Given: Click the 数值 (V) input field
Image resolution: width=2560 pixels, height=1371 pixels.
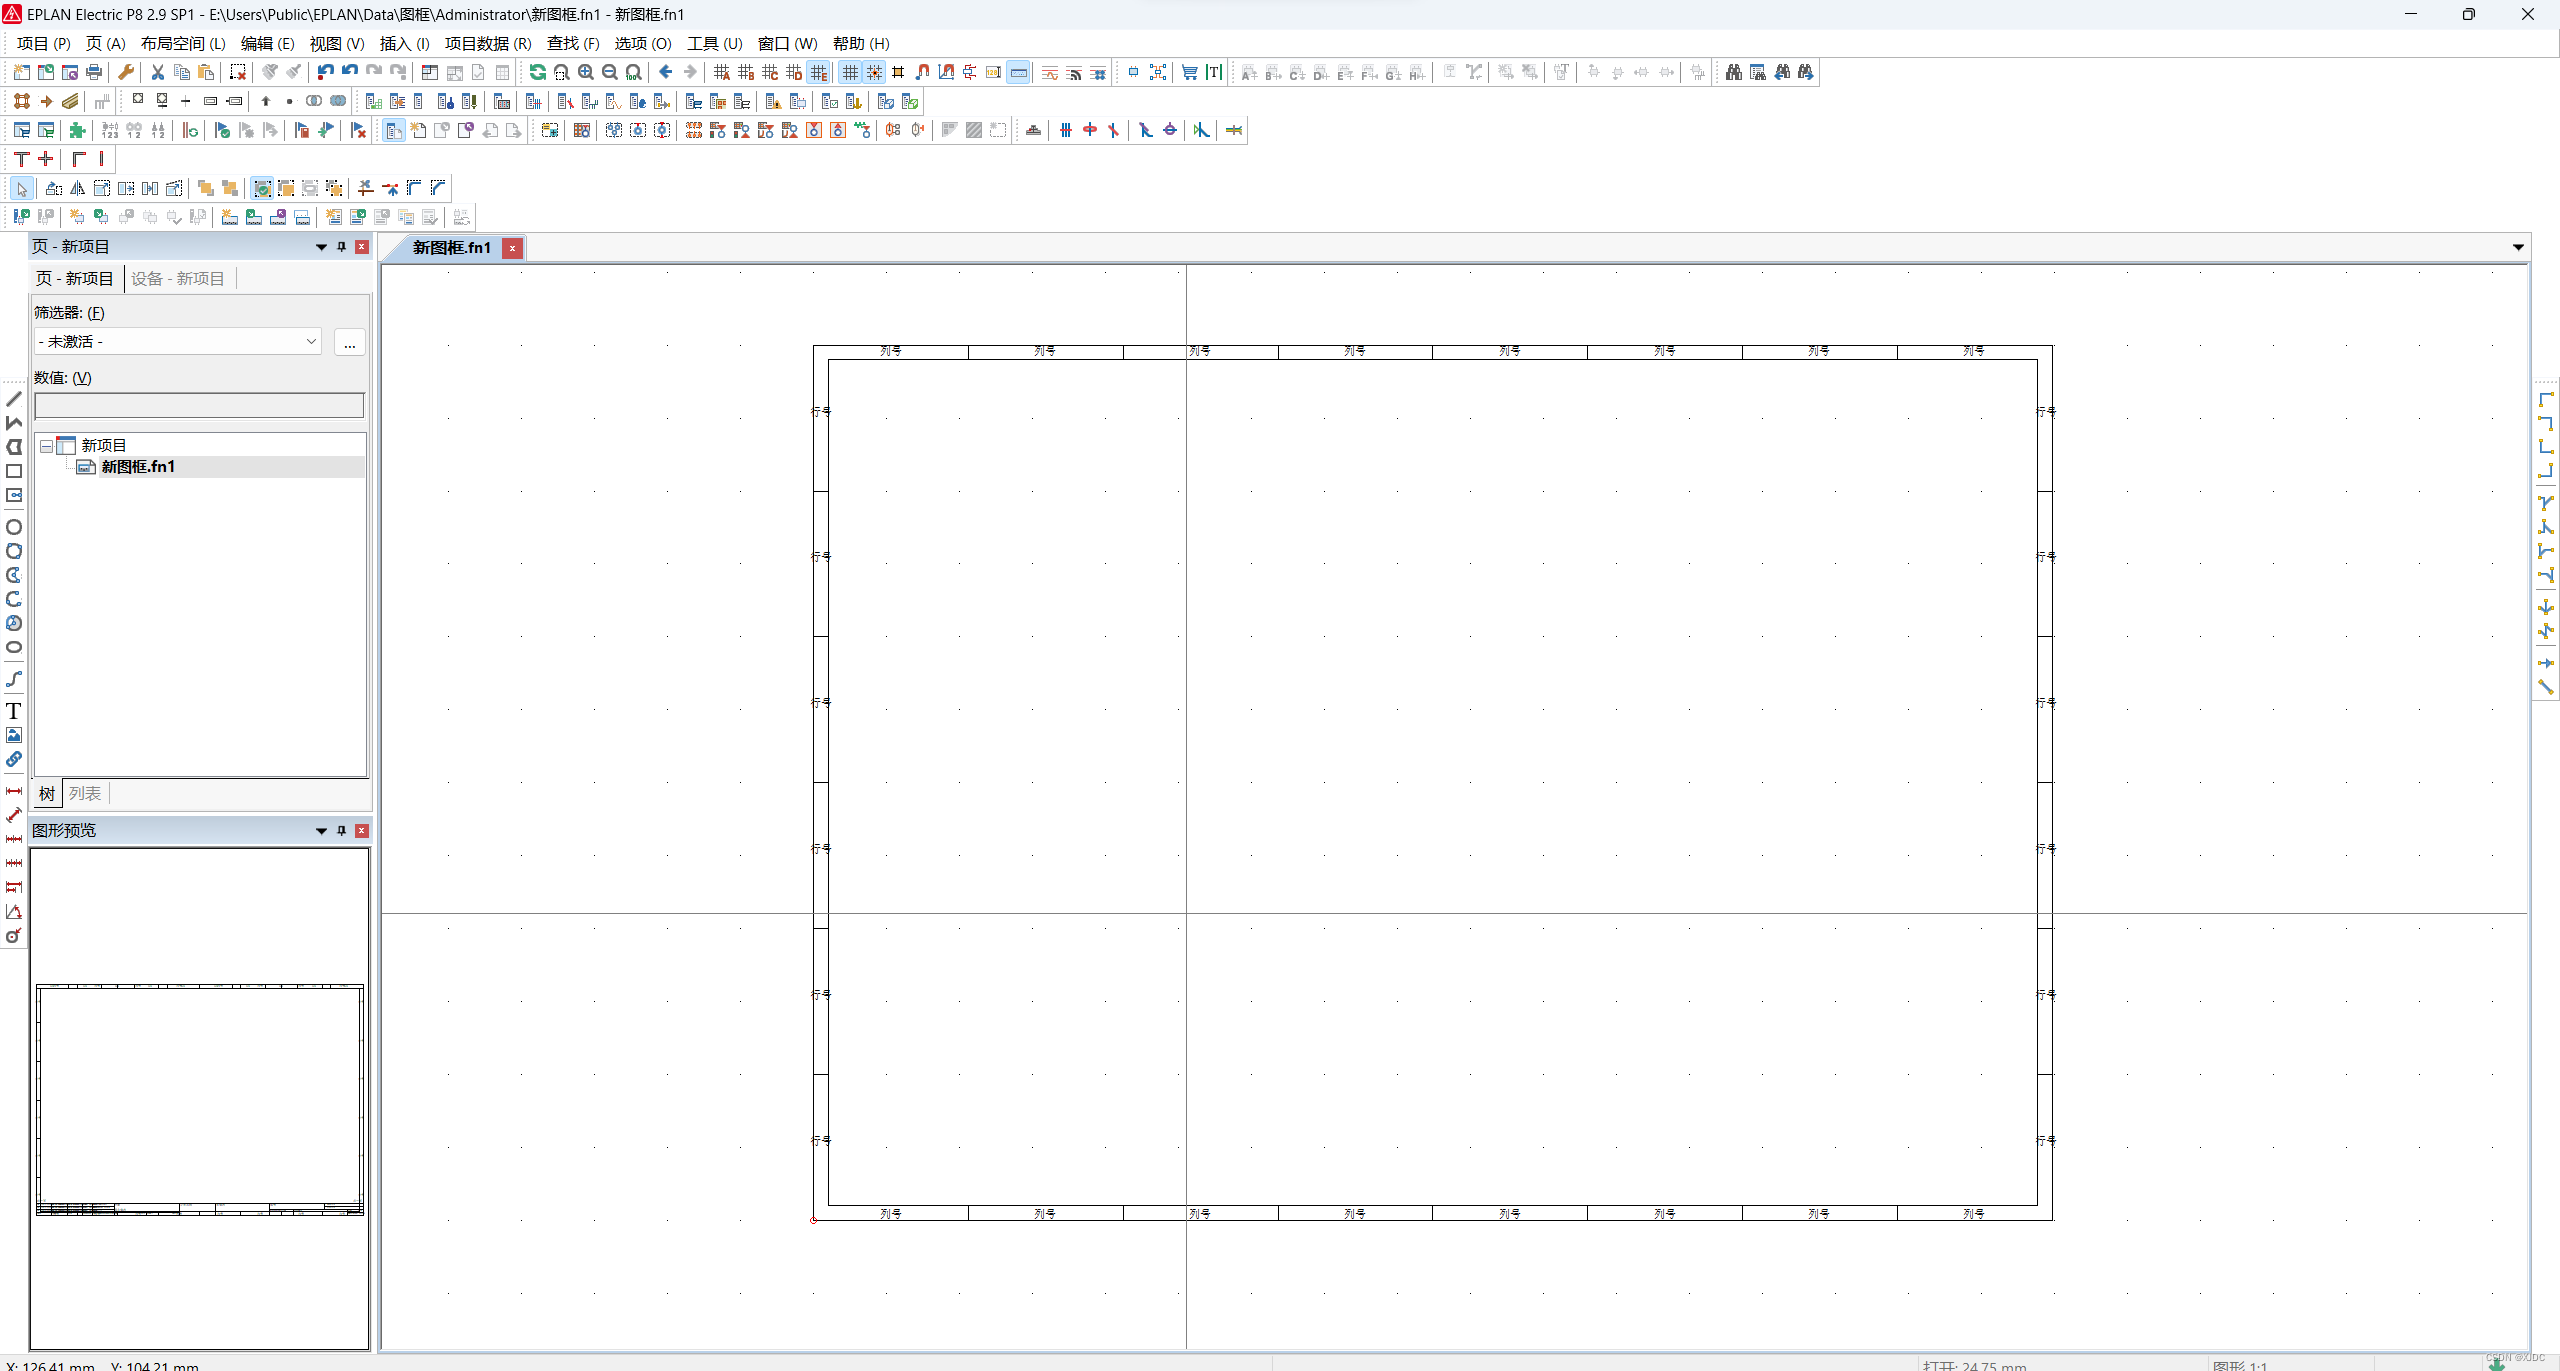Looking at the screenshot, I should (199, 405).
